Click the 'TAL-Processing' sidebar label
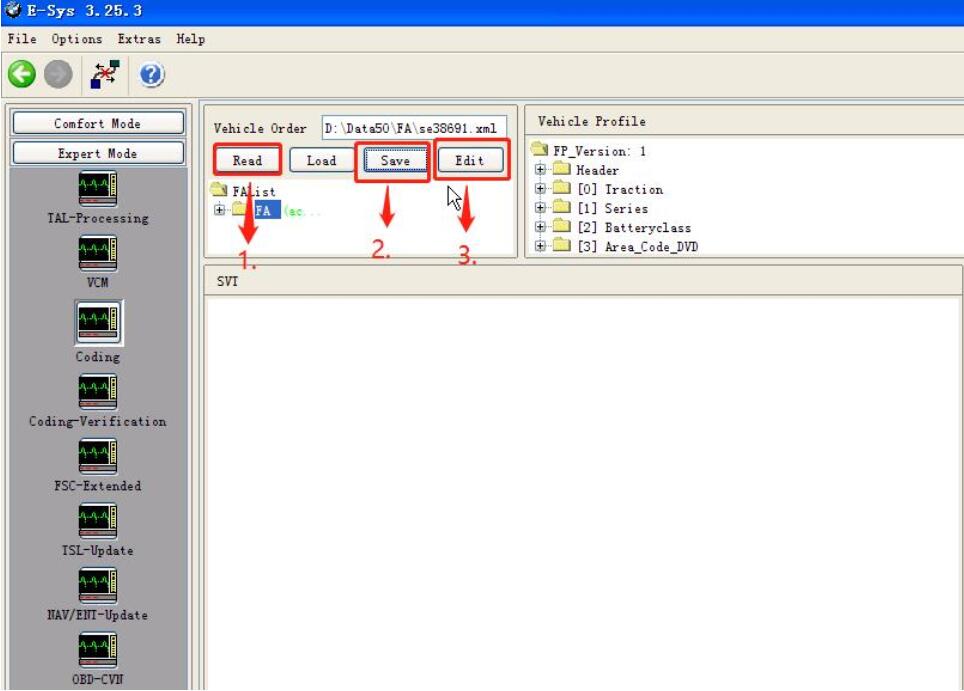This screenshot has height=691, width=964. coord(98,218)
